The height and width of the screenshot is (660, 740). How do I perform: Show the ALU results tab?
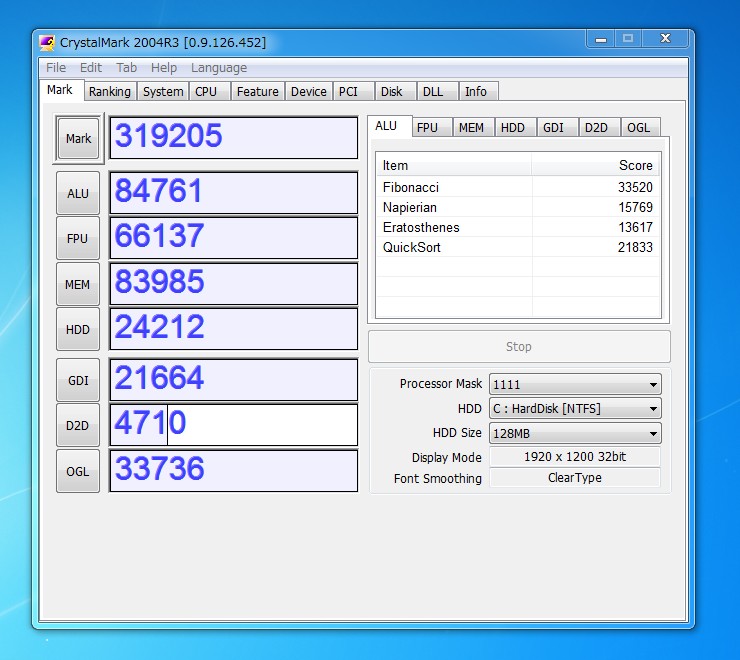(x=389, y=126)
